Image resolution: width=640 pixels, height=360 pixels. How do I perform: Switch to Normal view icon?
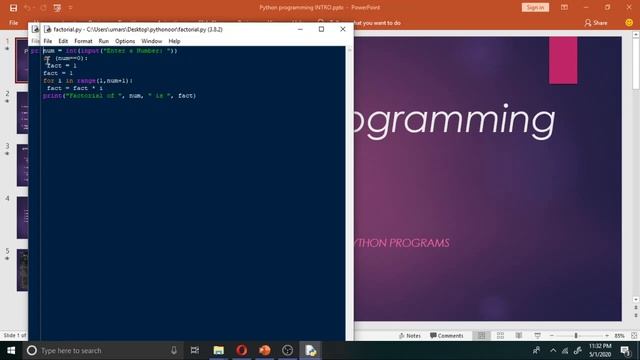point(482,336)
